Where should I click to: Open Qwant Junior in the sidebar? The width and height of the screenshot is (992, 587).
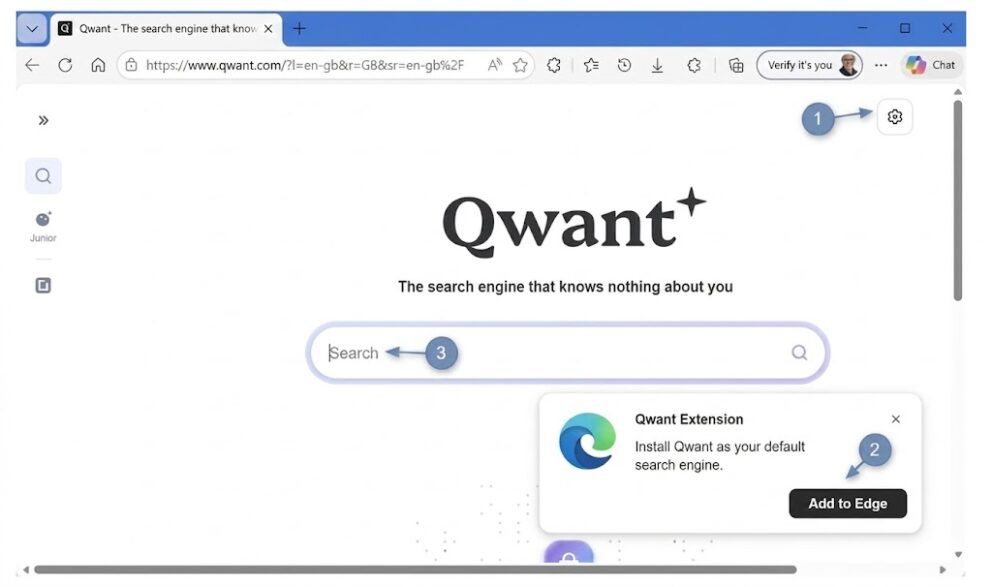pyautogui.click(x=43, y=226)
